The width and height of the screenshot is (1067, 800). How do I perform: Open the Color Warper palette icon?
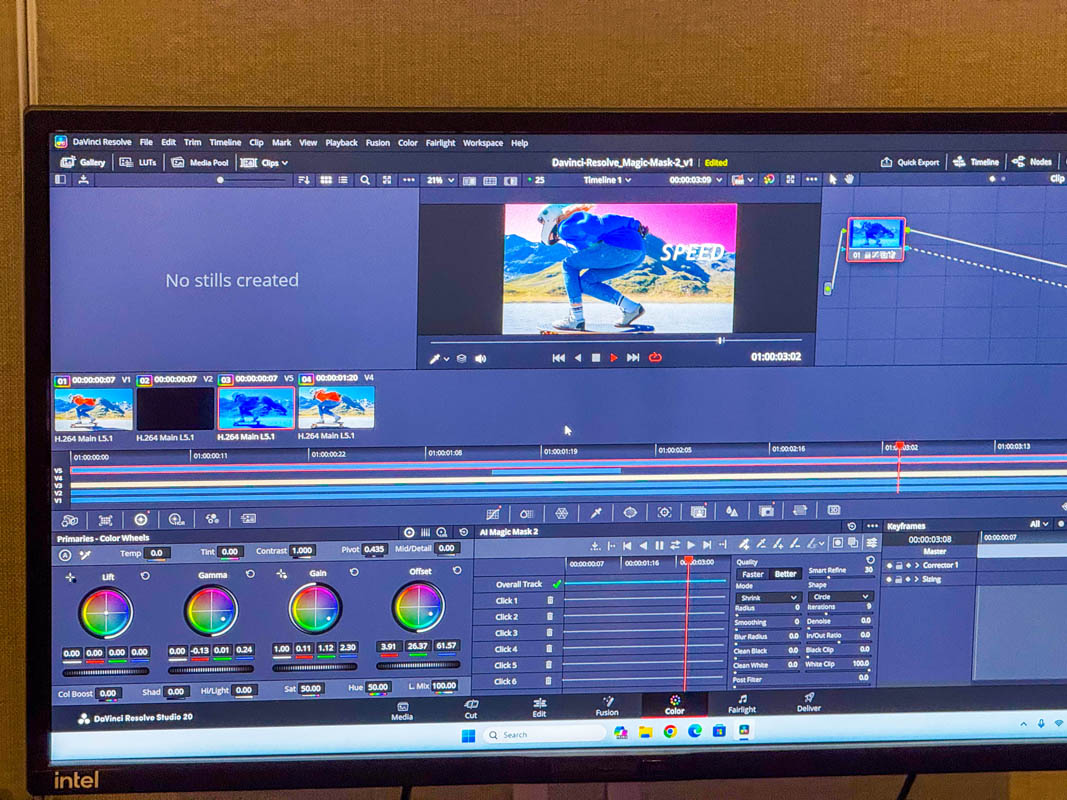(x=561, y=514)
